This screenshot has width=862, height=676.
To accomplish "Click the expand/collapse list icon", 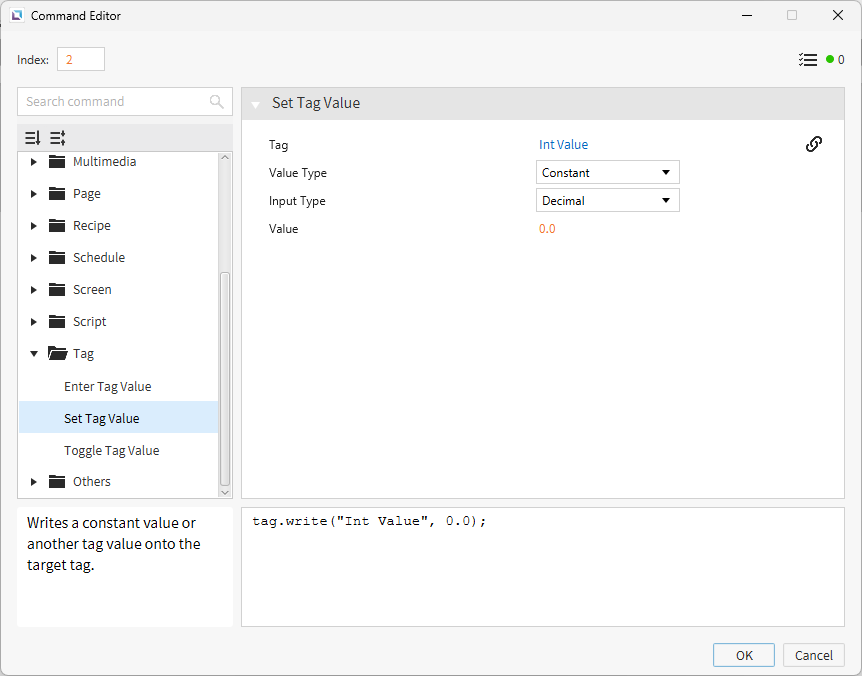I will [58, 137].
